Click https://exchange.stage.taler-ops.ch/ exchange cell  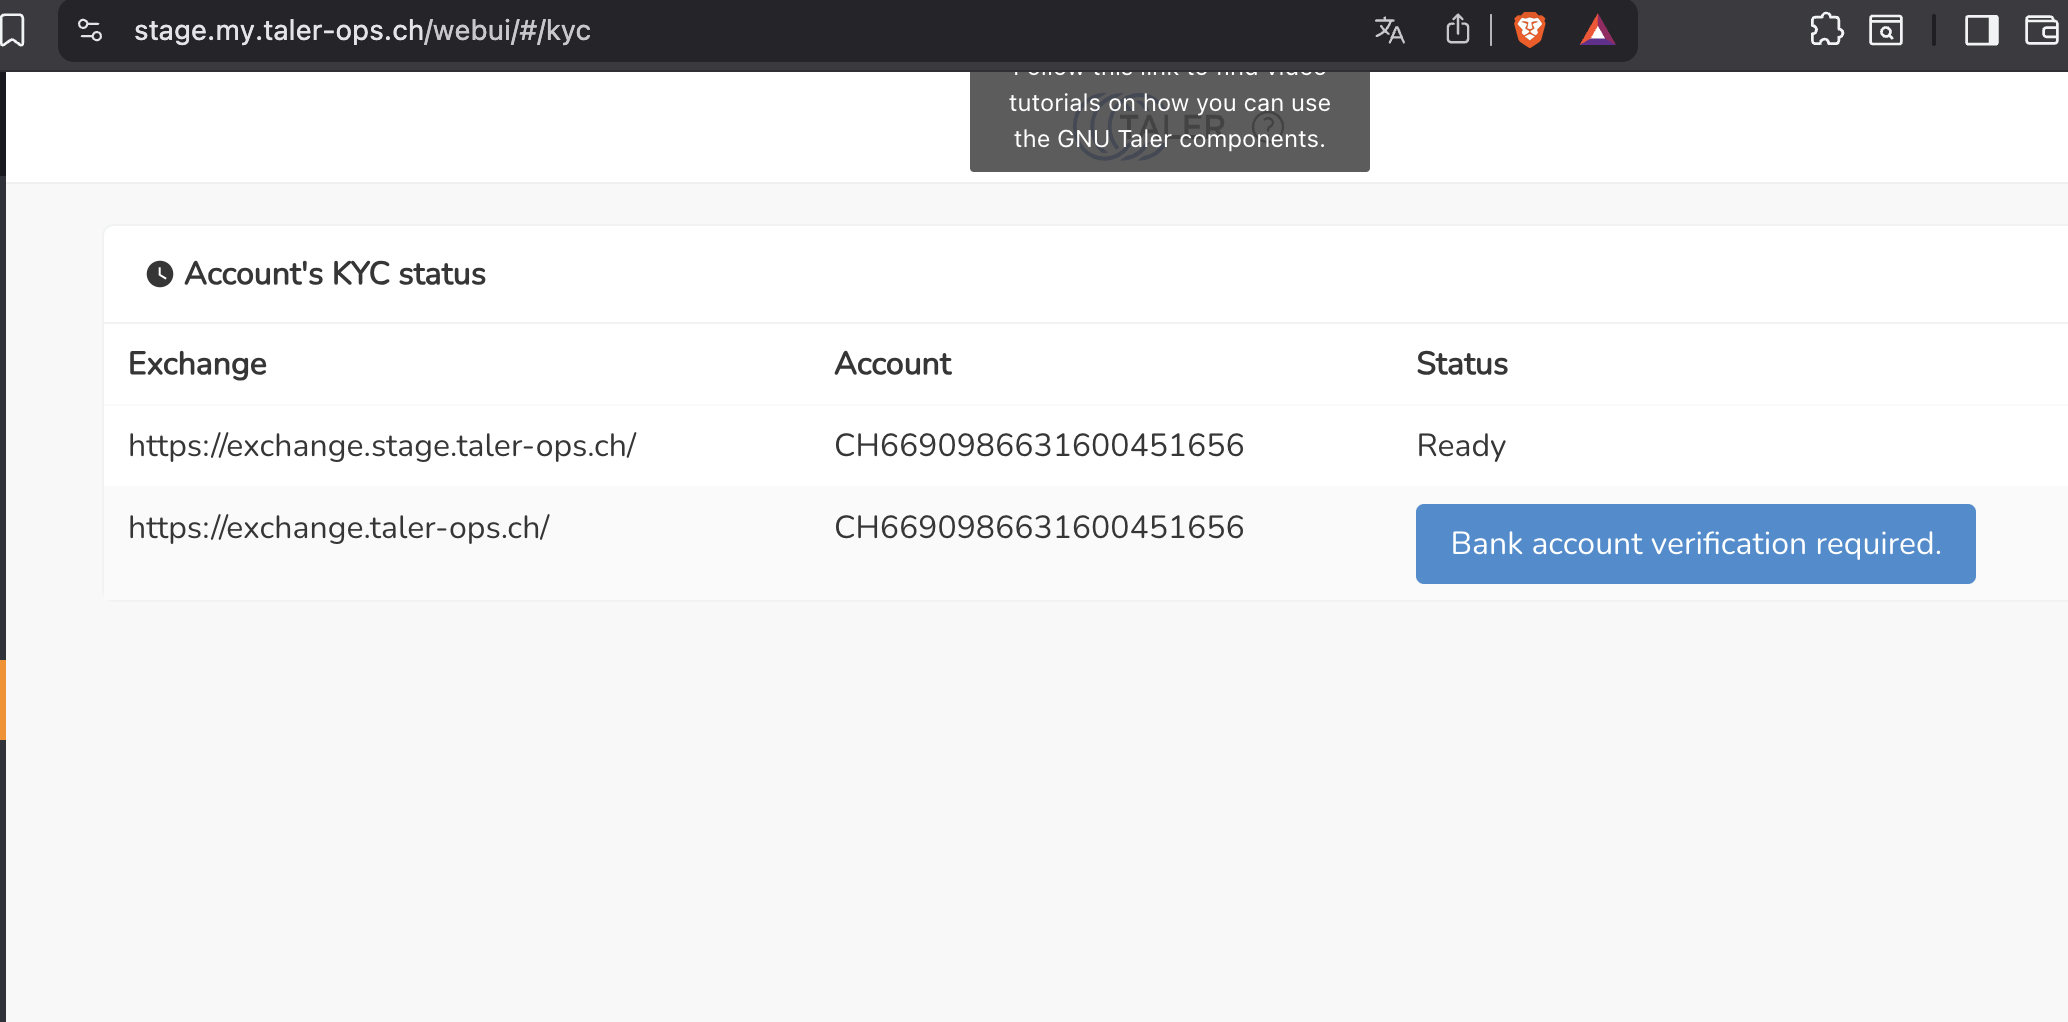(382, 445)
